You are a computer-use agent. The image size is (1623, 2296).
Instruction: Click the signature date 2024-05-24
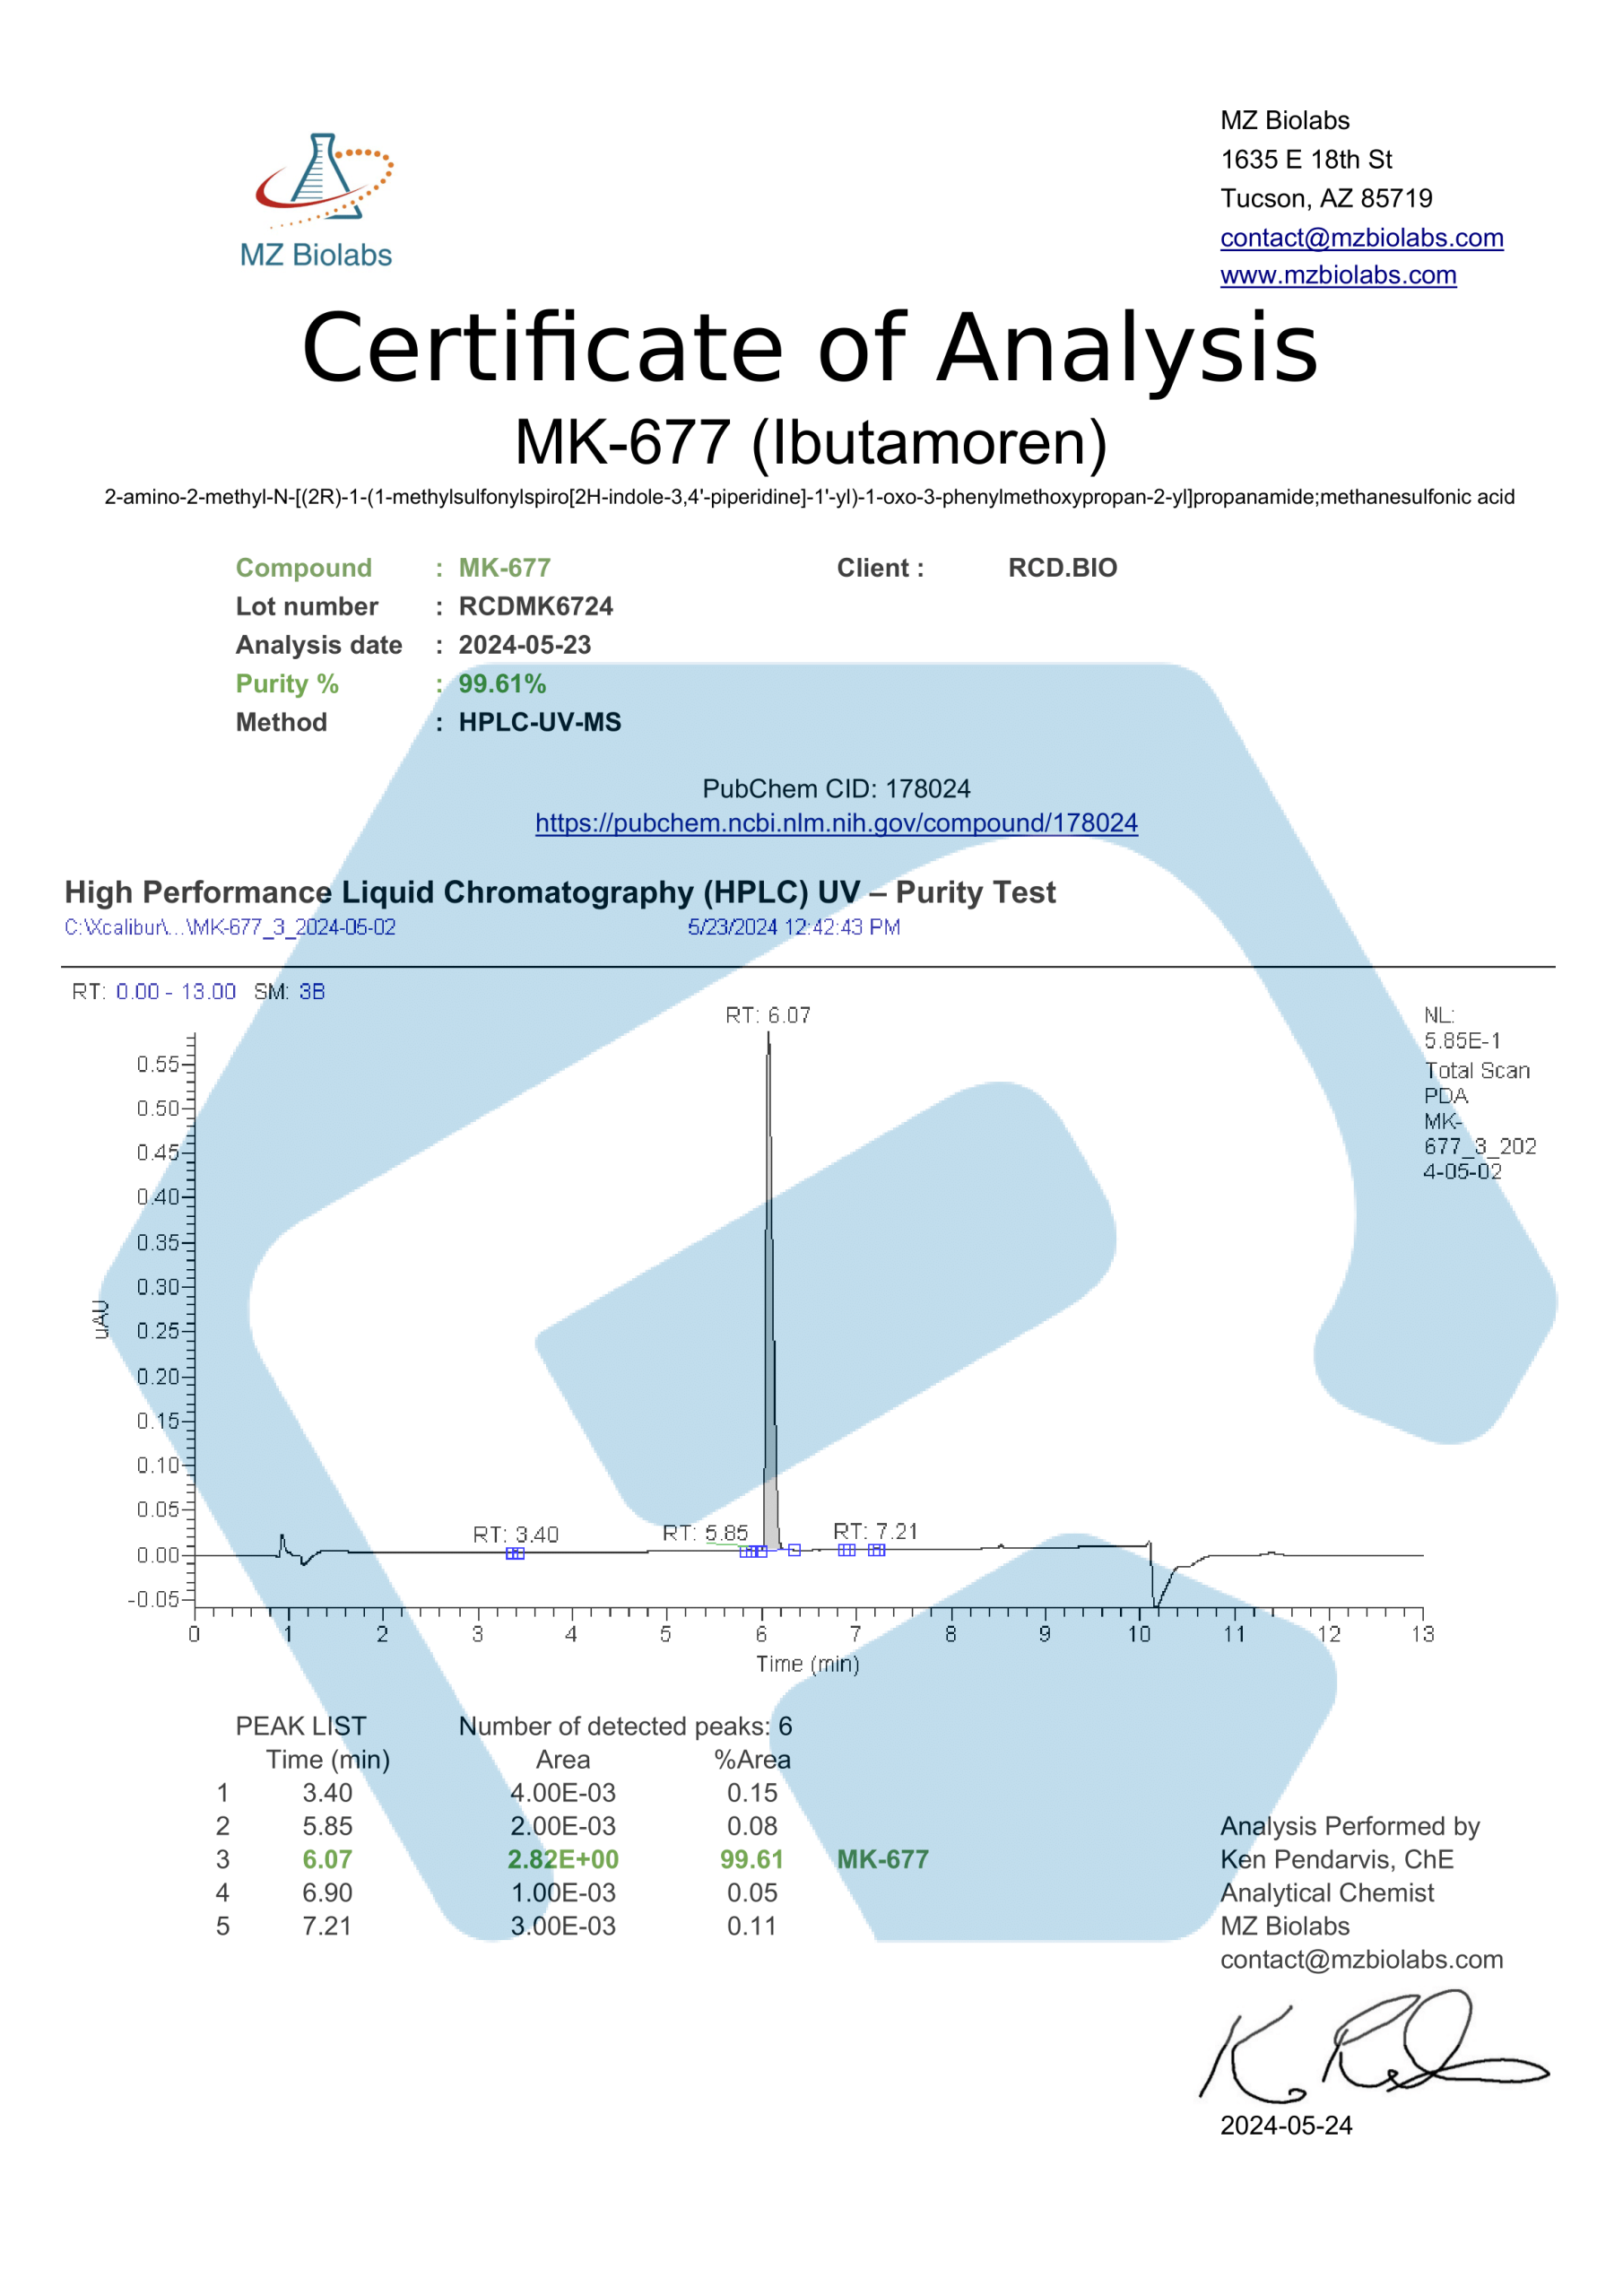point(1286,2125)
